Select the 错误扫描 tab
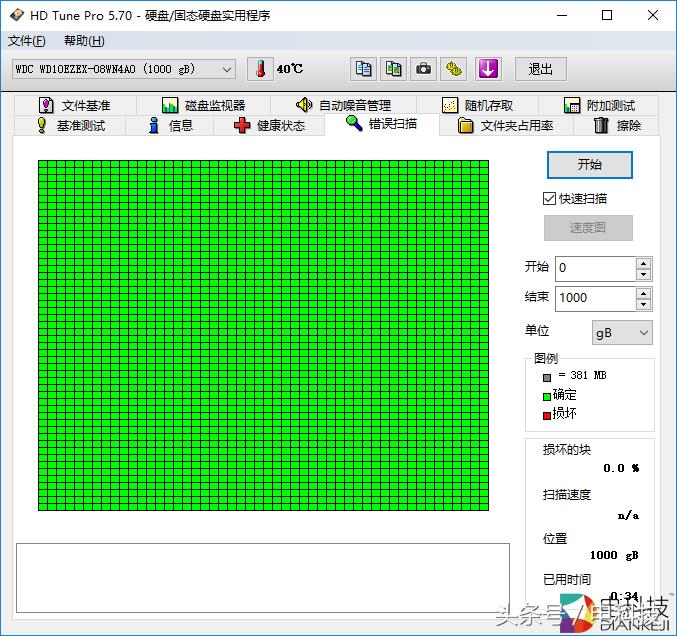 (x=382, y=124)
